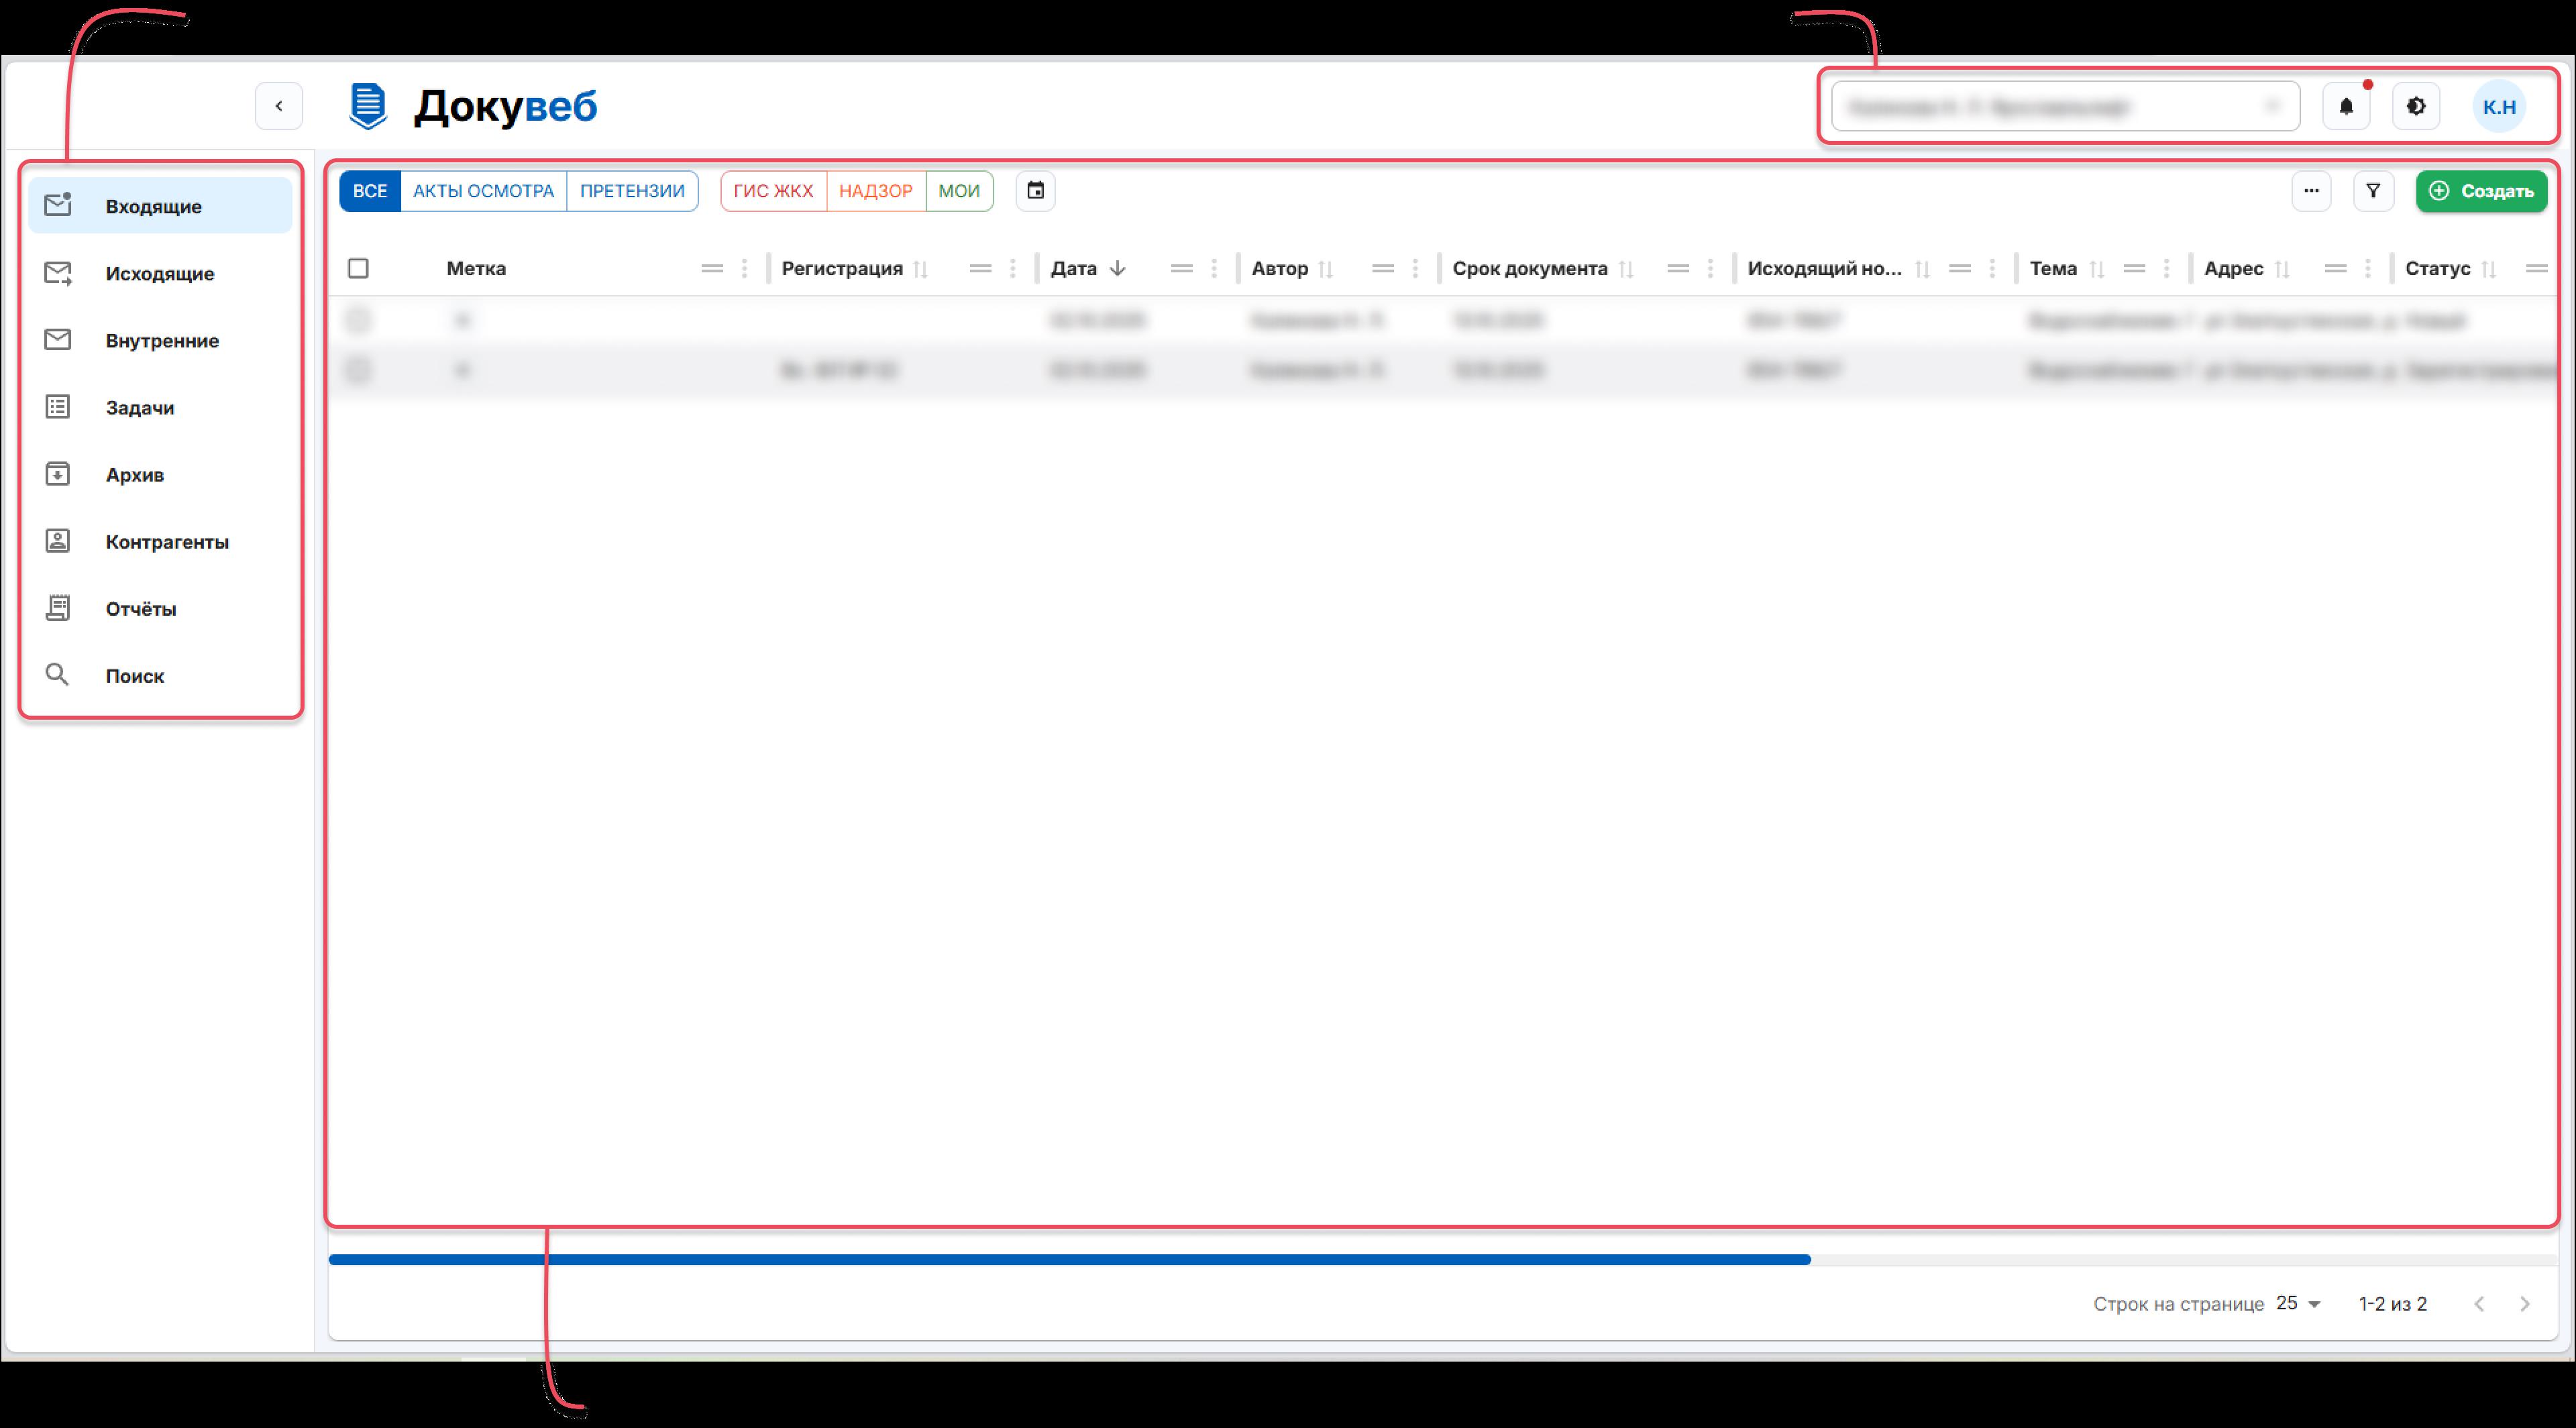Screen dimensions: 2576x1428
Task: Click the blue horizontal scrollbar
Action: tap(1068, 1260)
